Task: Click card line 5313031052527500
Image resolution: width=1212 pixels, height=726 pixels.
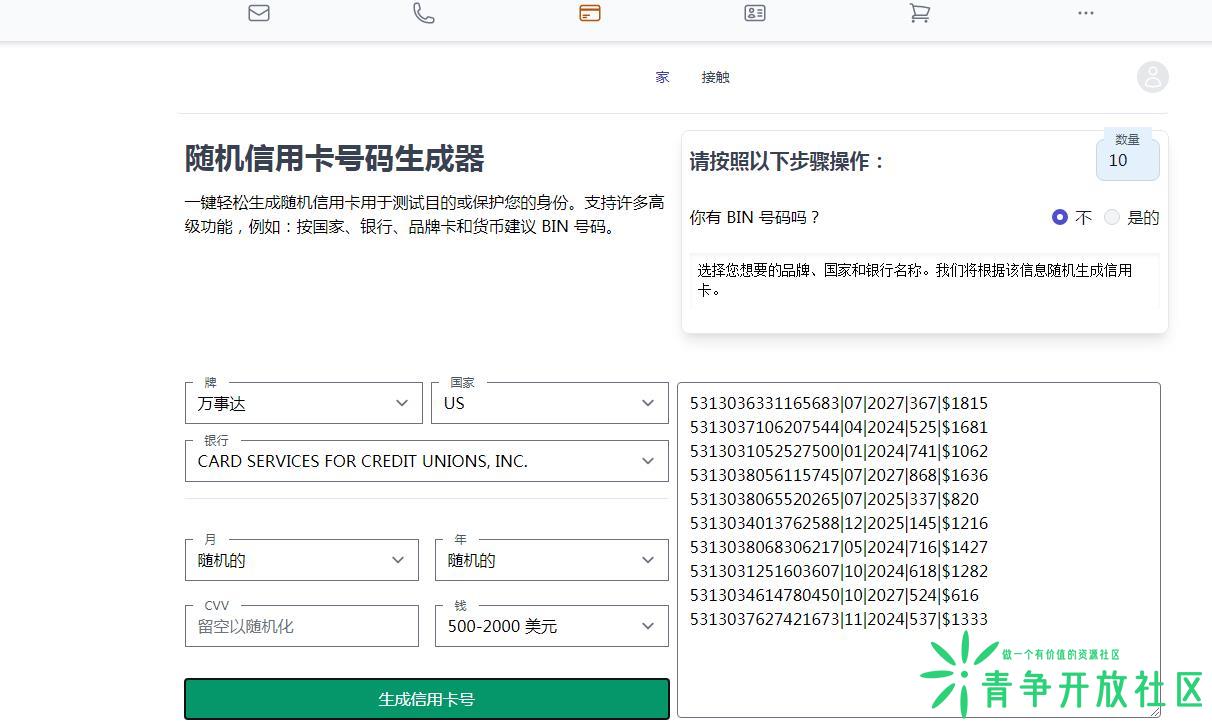Action: tap(839, 451)
